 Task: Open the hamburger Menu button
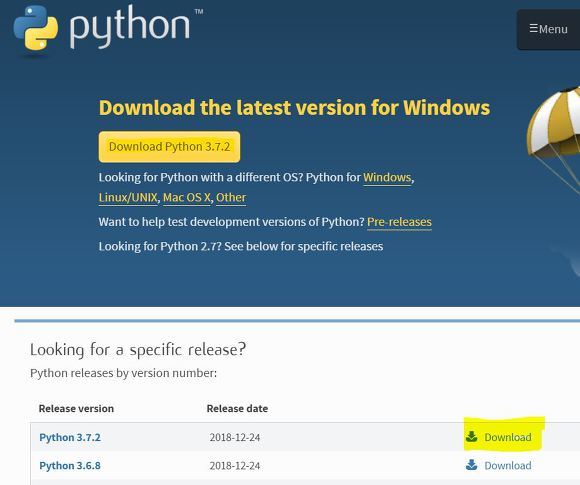548,29
